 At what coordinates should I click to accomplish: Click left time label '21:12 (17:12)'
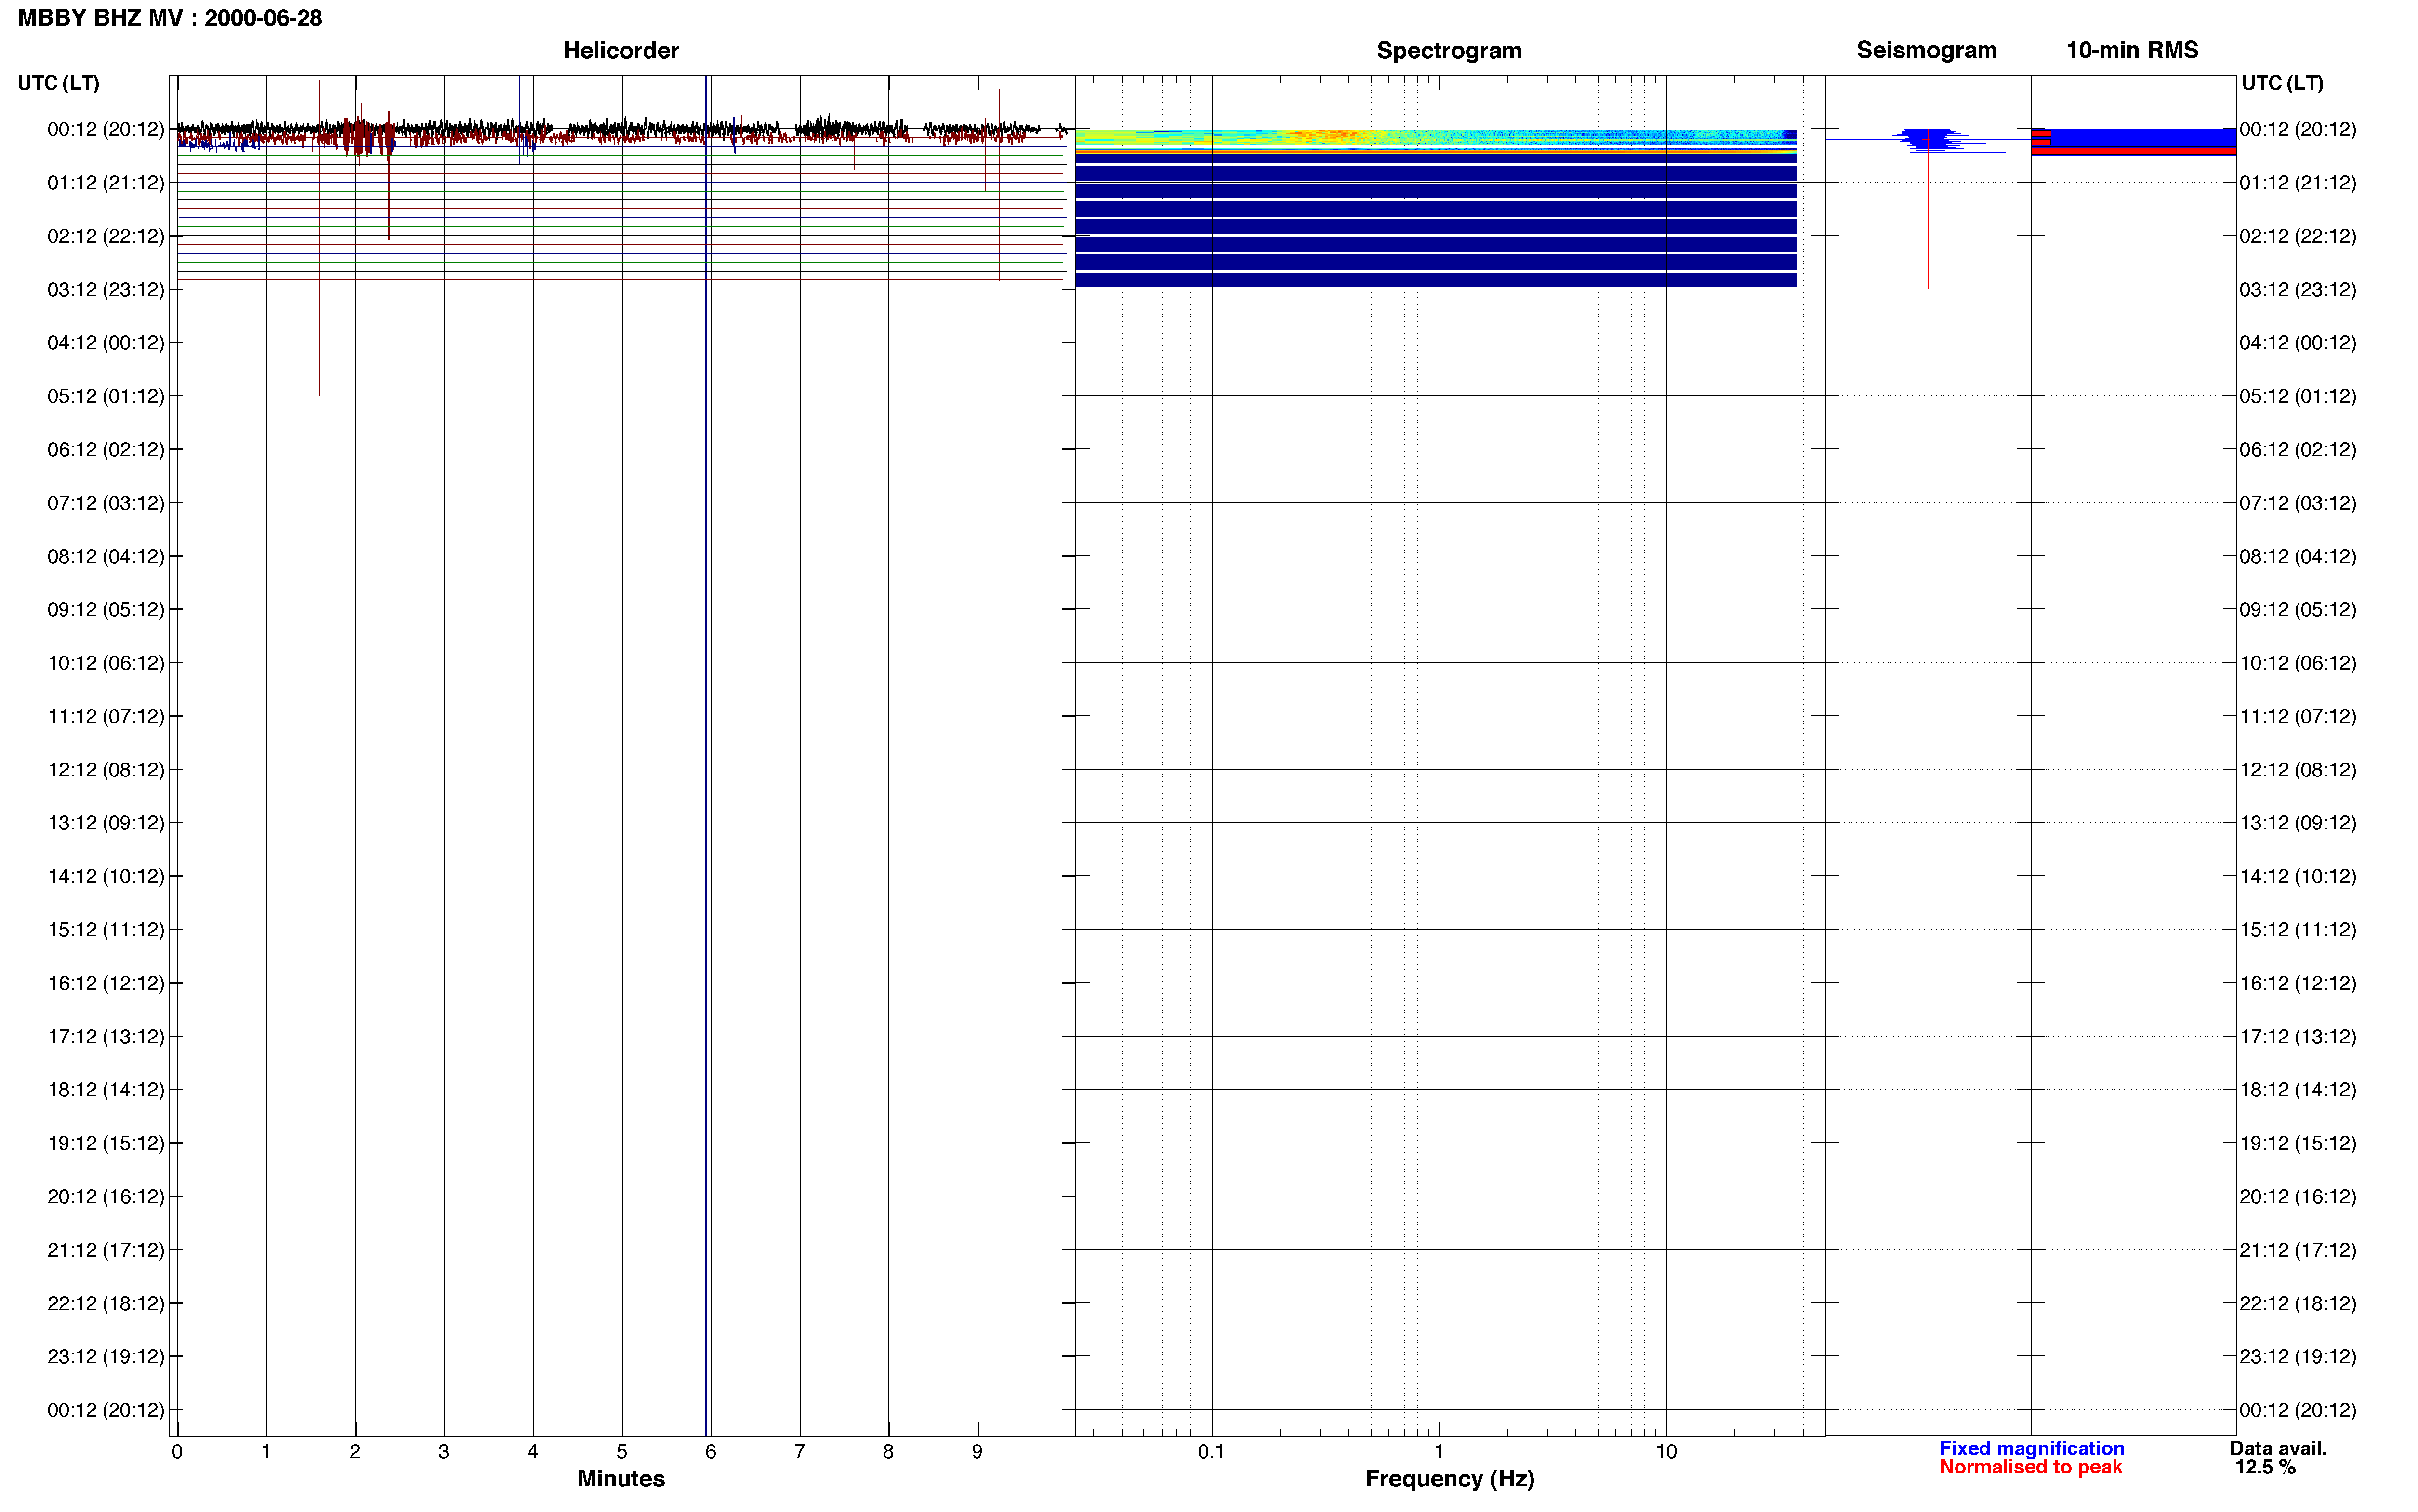pos(105,1250)
